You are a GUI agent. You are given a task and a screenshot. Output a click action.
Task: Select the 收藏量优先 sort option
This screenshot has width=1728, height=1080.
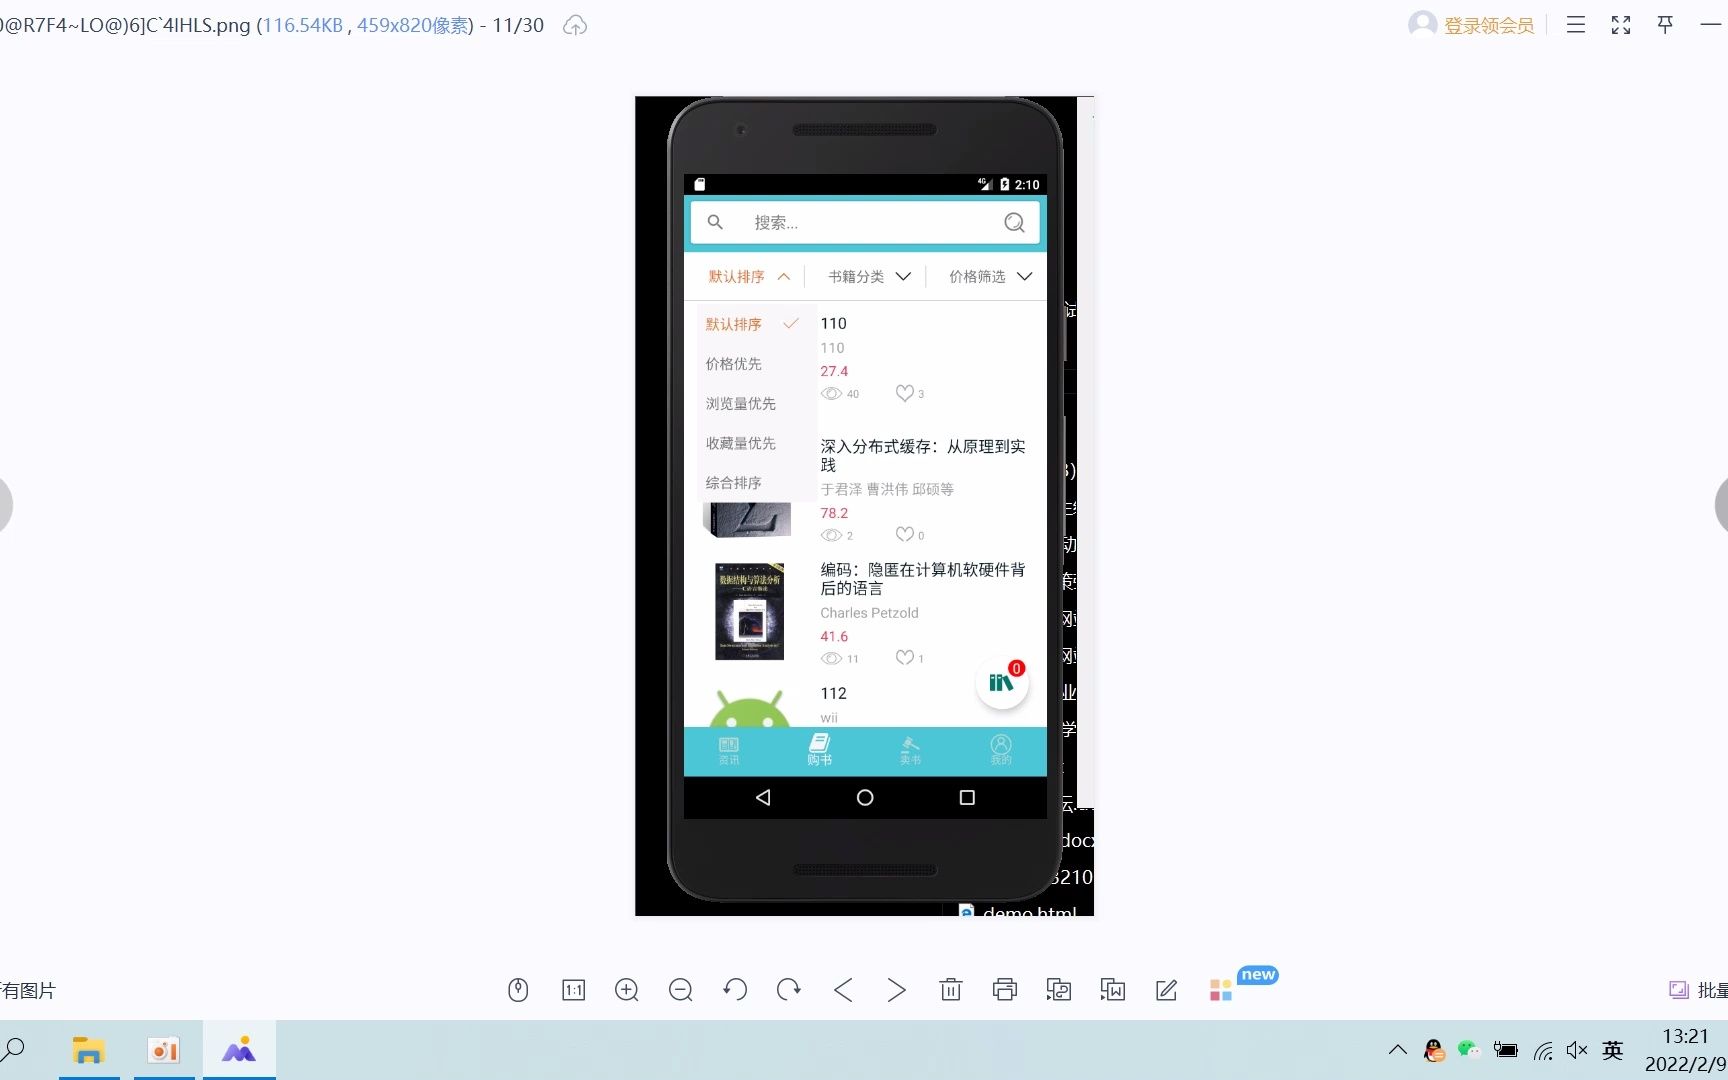740,443
